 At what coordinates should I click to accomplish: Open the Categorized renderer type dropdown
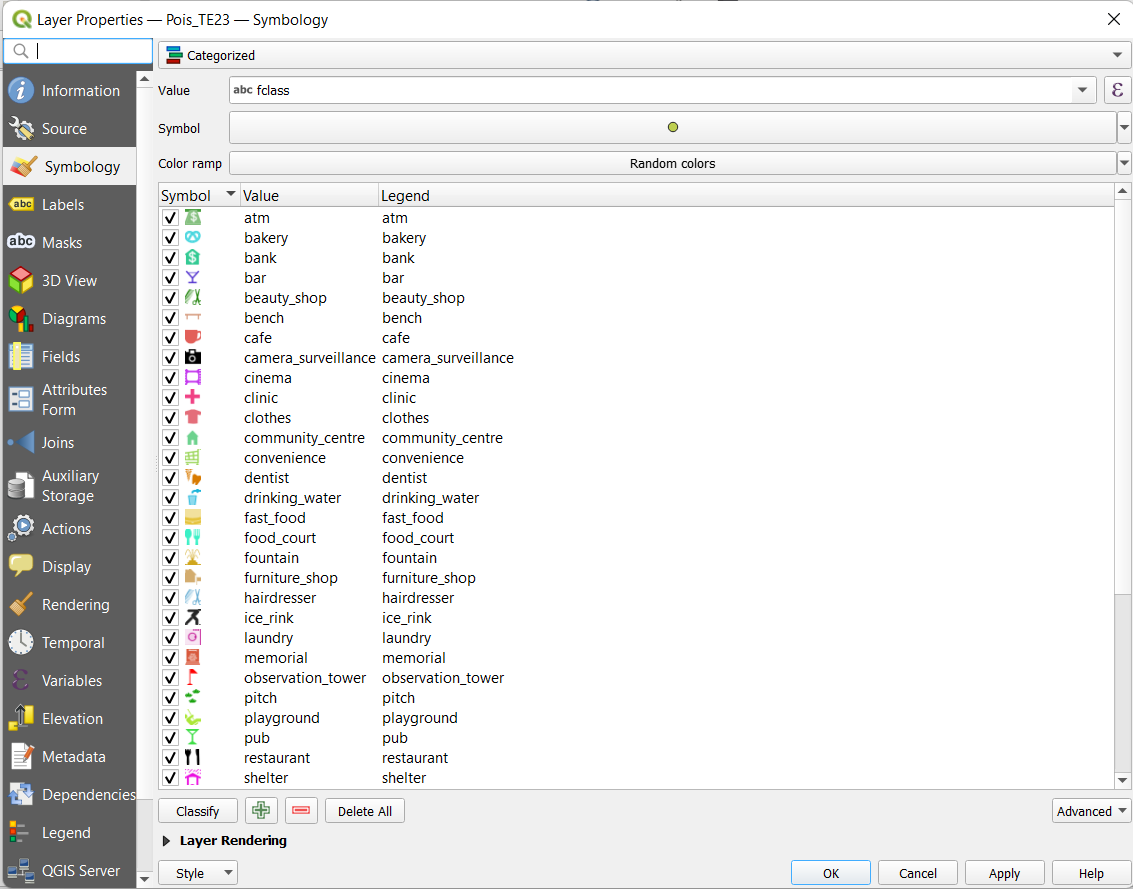coord(644,55)
